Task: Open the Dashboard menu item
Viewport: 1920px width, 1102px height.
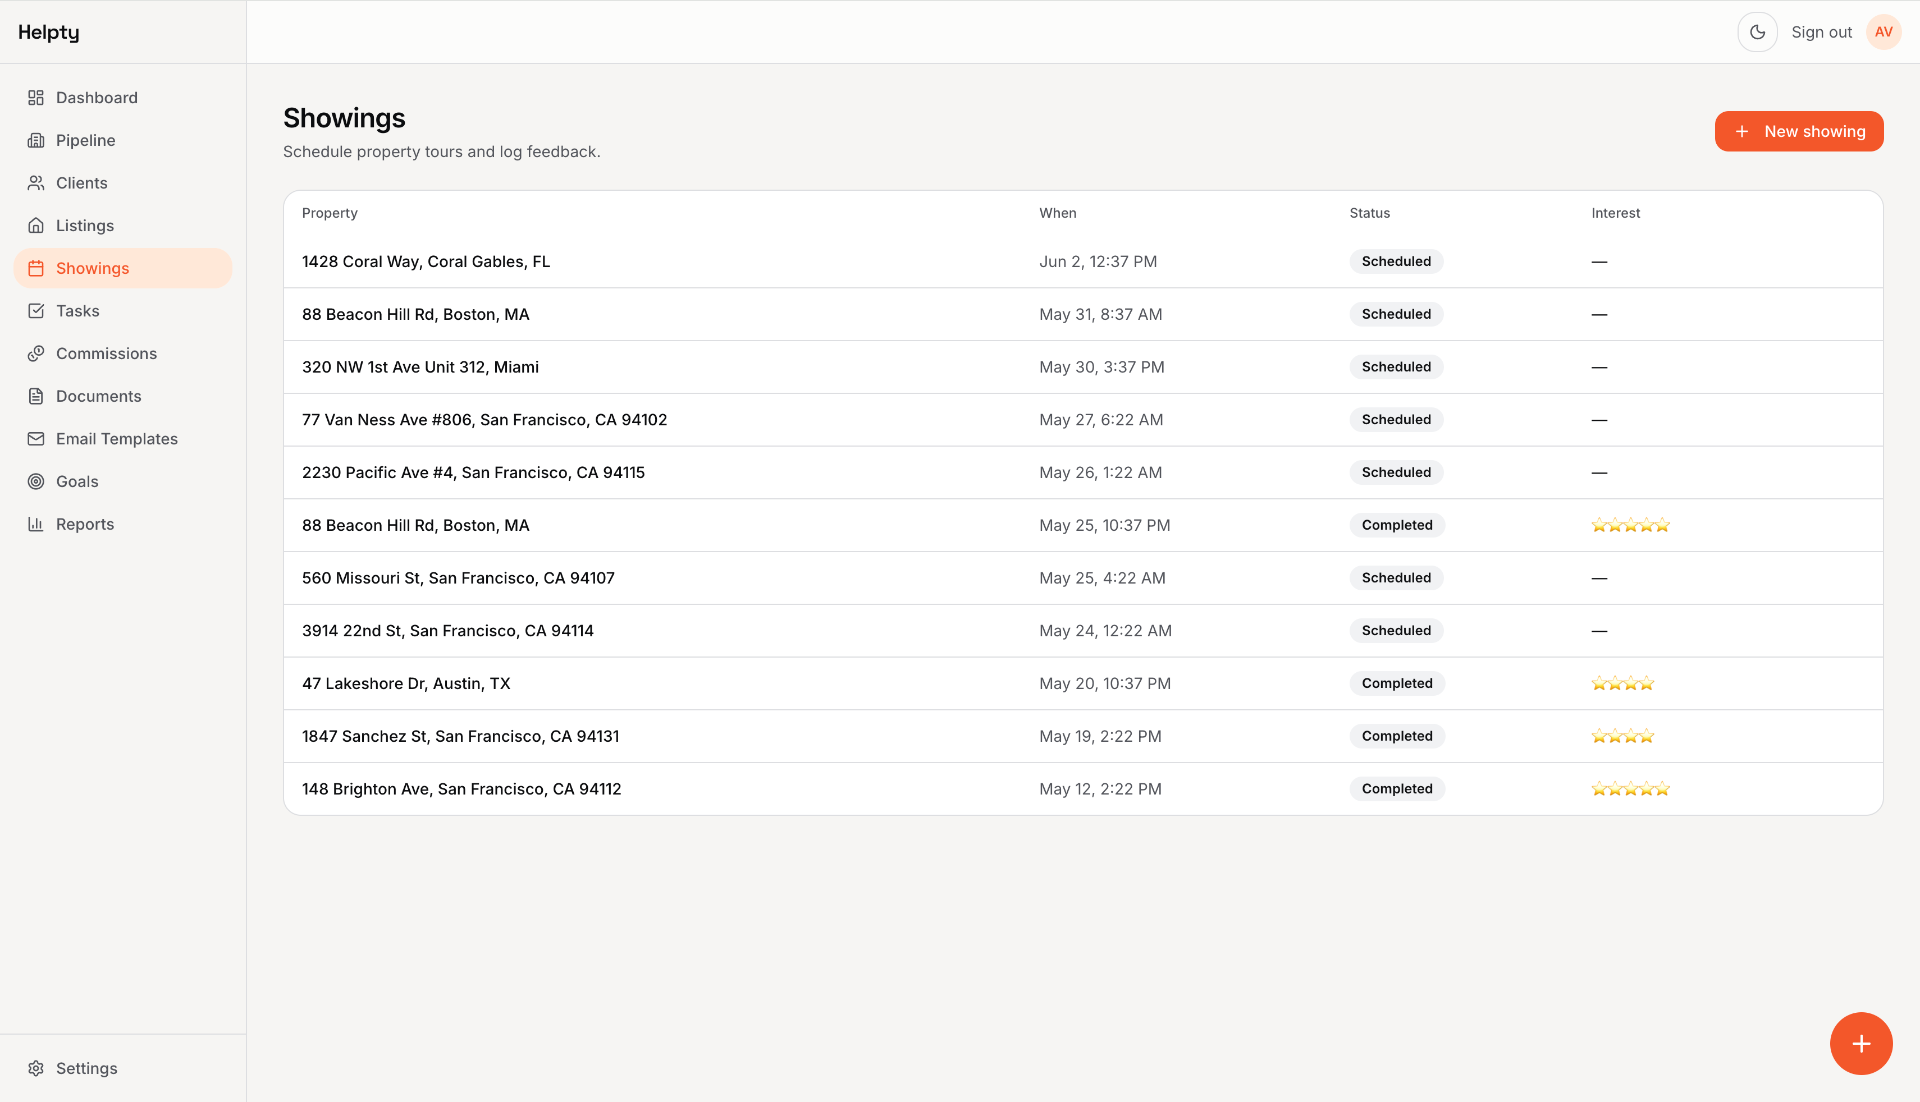Action: click(x=123, y=98)
